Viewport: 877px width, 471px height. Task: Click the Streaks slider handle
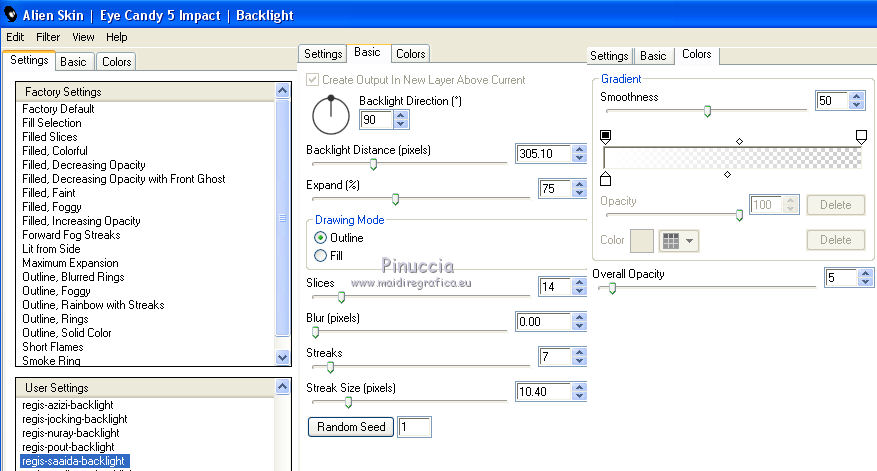[x=330, y=368]
